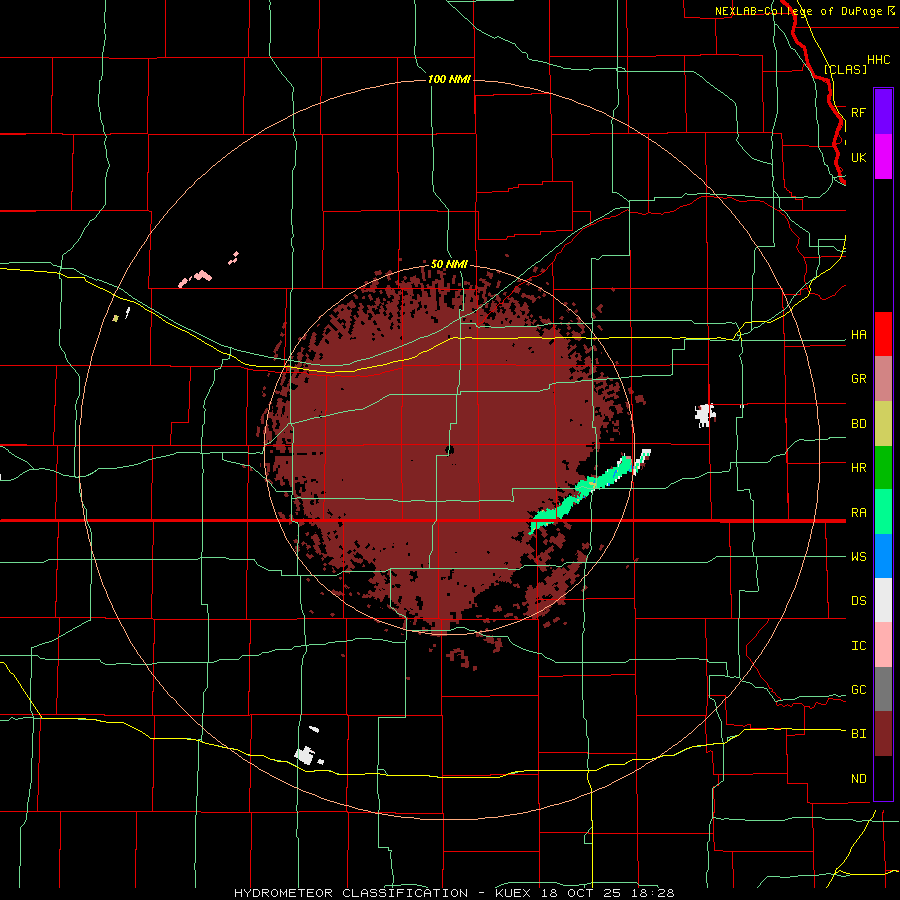This screenshot has width=900, height=900.
Task: Pick the RA bright green legend swatch
Action: tap(883, 512)
